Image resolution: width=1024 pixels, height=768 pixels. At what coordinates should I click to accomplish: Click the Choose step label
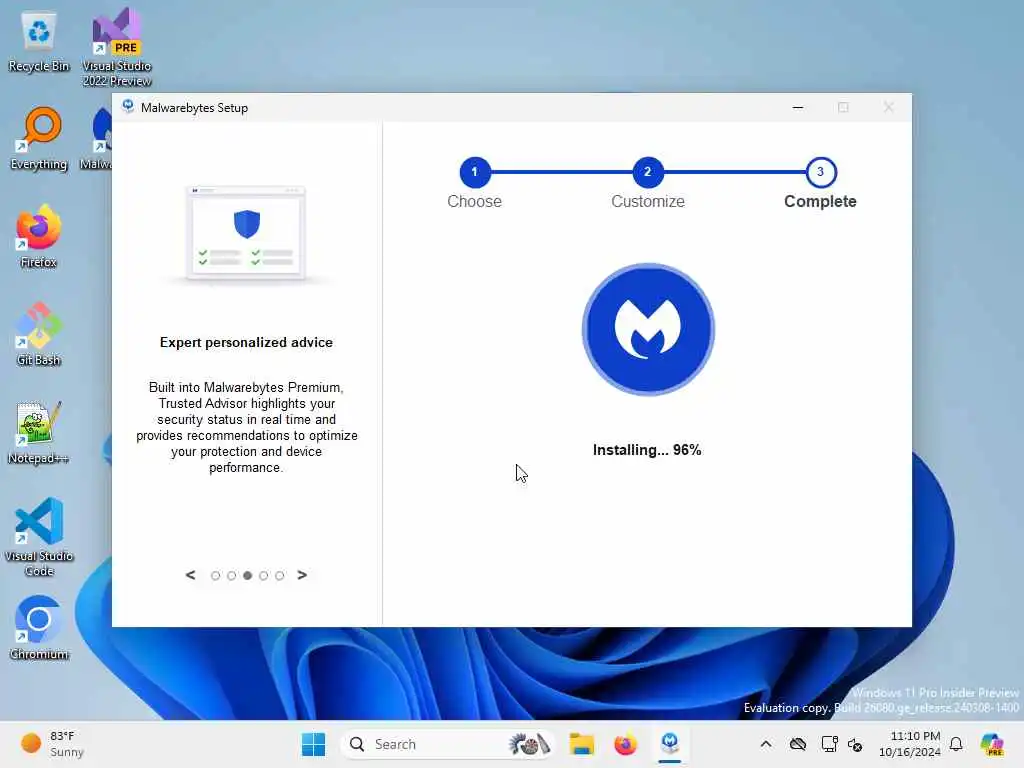[474, 201]
